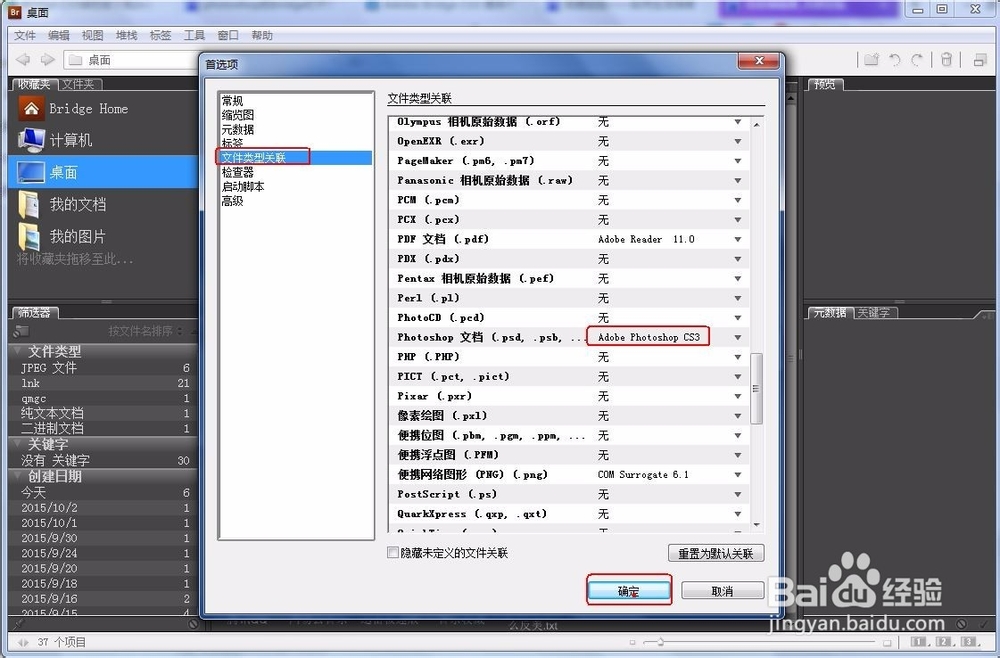The height and width of the screenshot is (658, 1000).
Task: Select 启动脚本 preferences category
Action: (x=243, y=186)
